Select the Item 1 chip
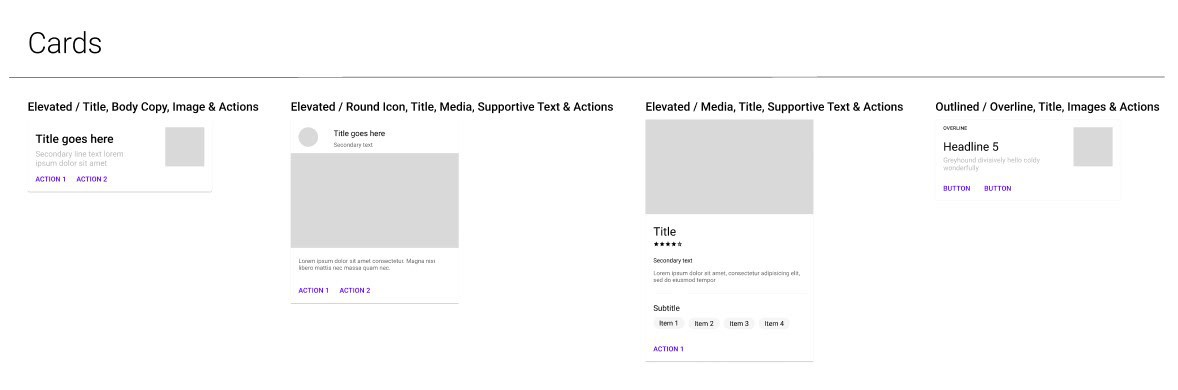The image size is (1178, 390). 669,324
